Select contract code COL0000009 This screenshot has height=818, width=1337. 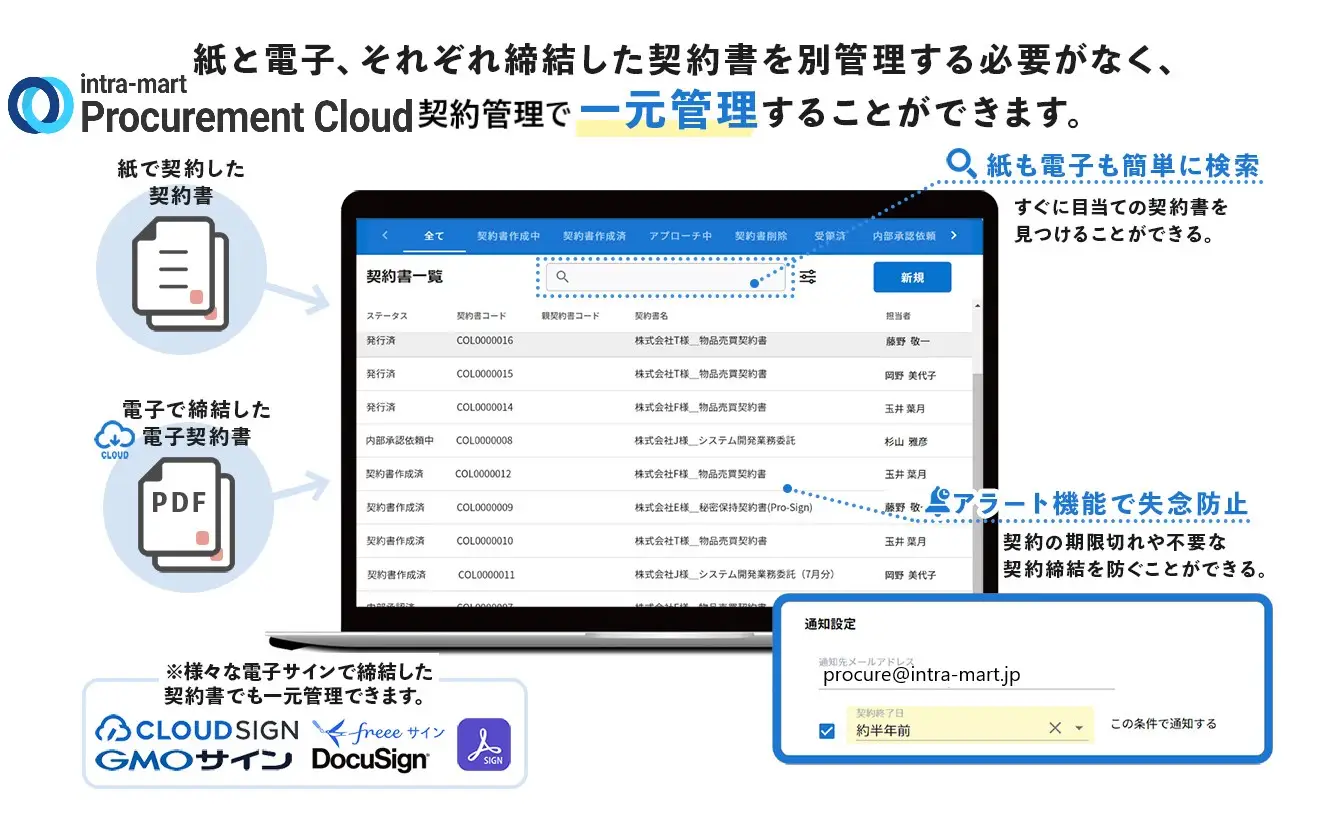tap(485, 507)
